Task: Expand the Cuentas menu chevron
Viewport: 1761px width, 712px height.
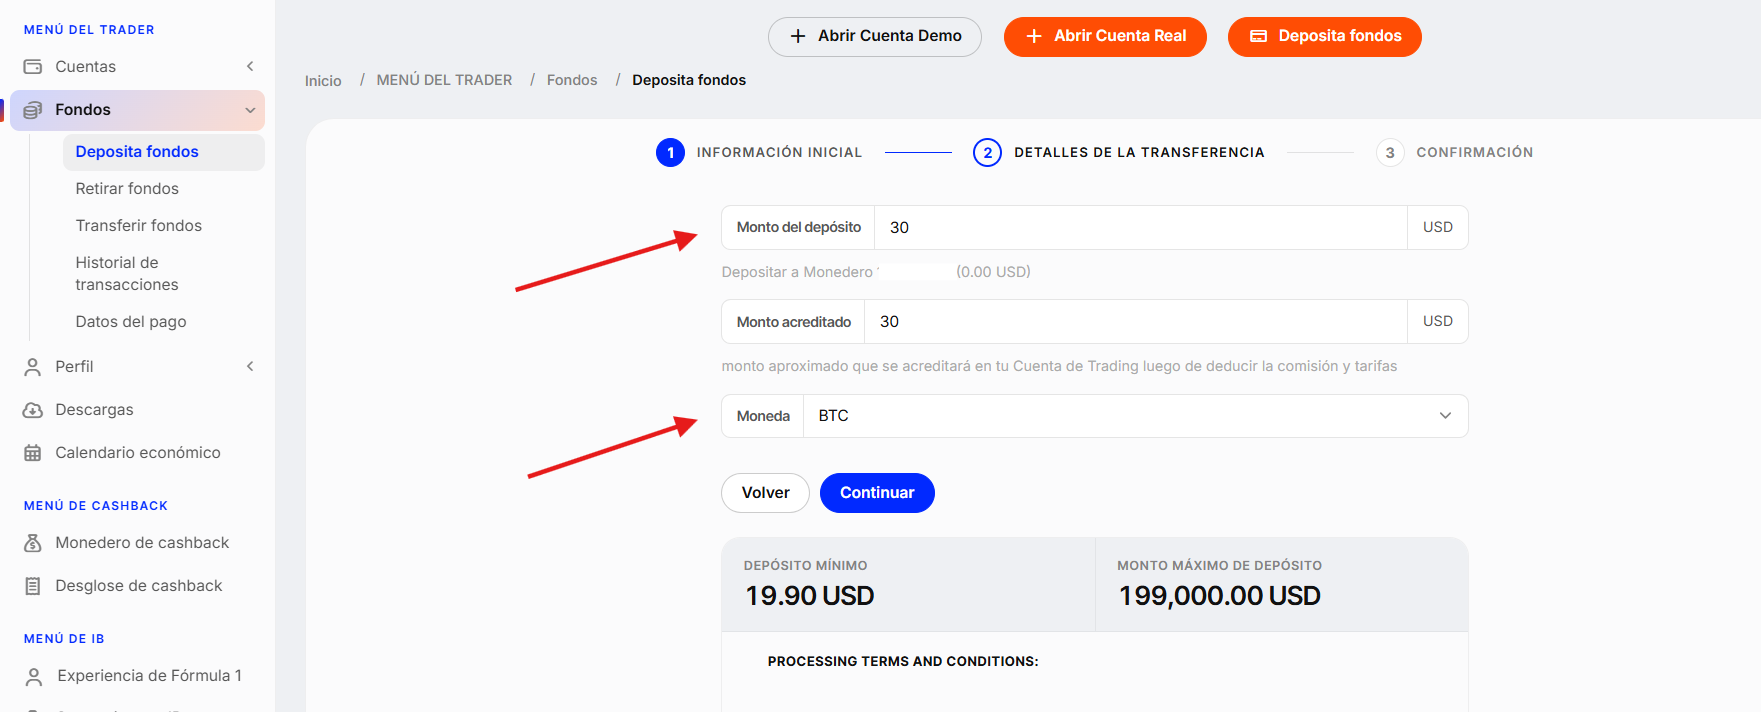Action: click(x=250, y=67)
